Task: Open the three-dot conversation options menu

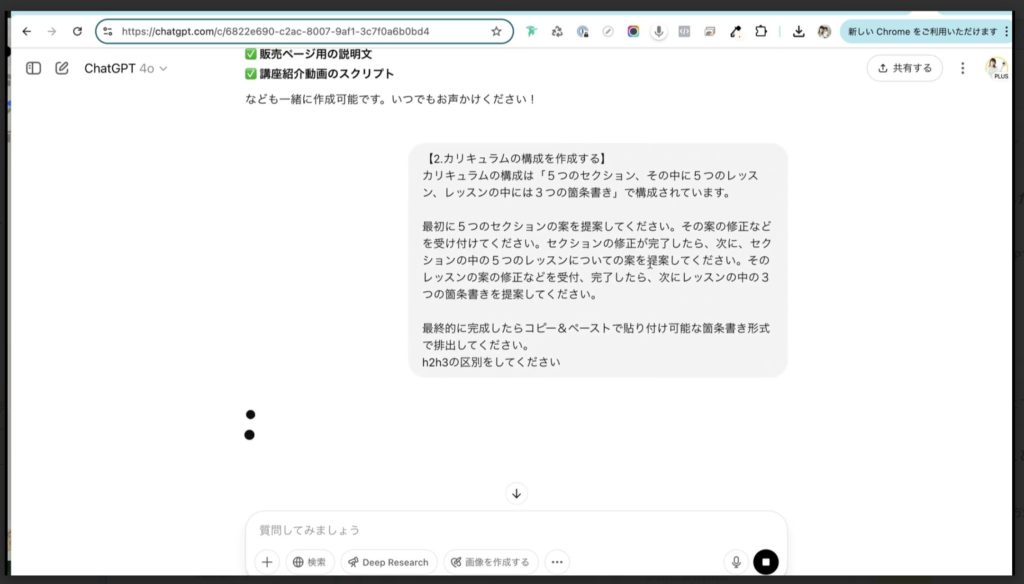Action: pos(962,67)
